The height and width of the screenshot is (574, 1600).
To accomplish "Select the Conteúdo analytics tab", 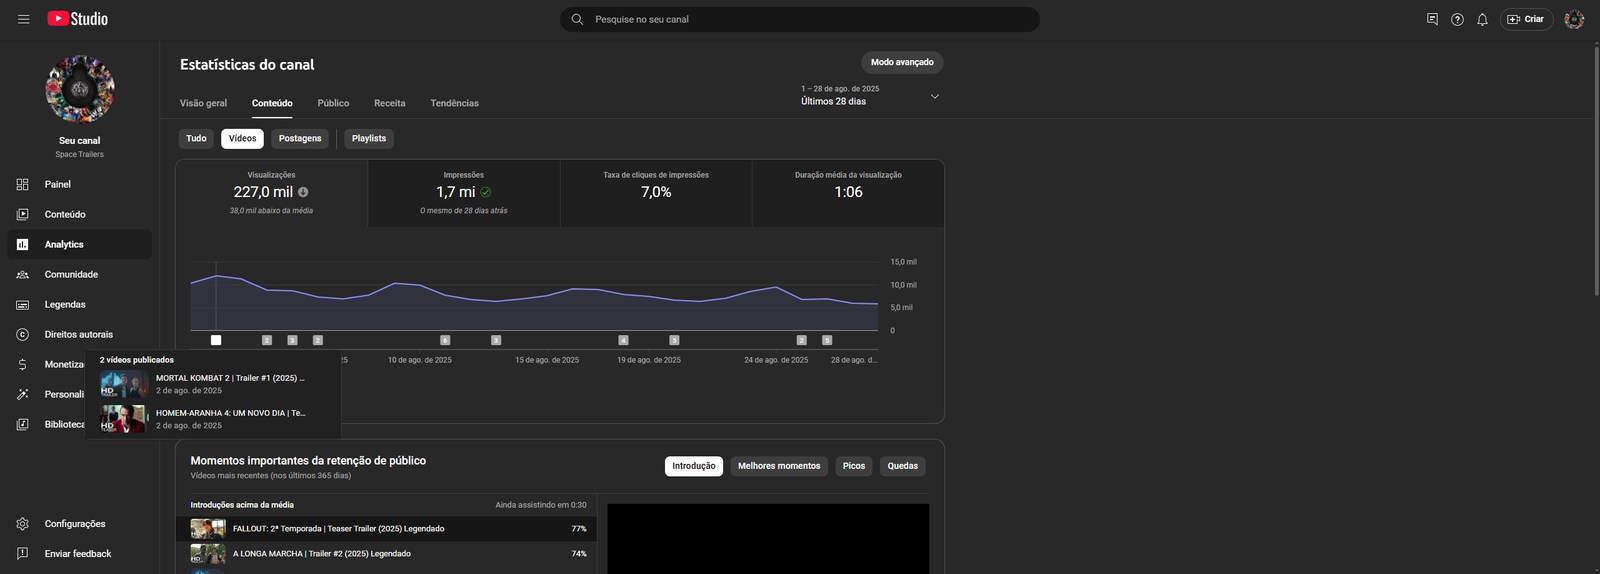I will pyautogui.click(x=272, y=103).
